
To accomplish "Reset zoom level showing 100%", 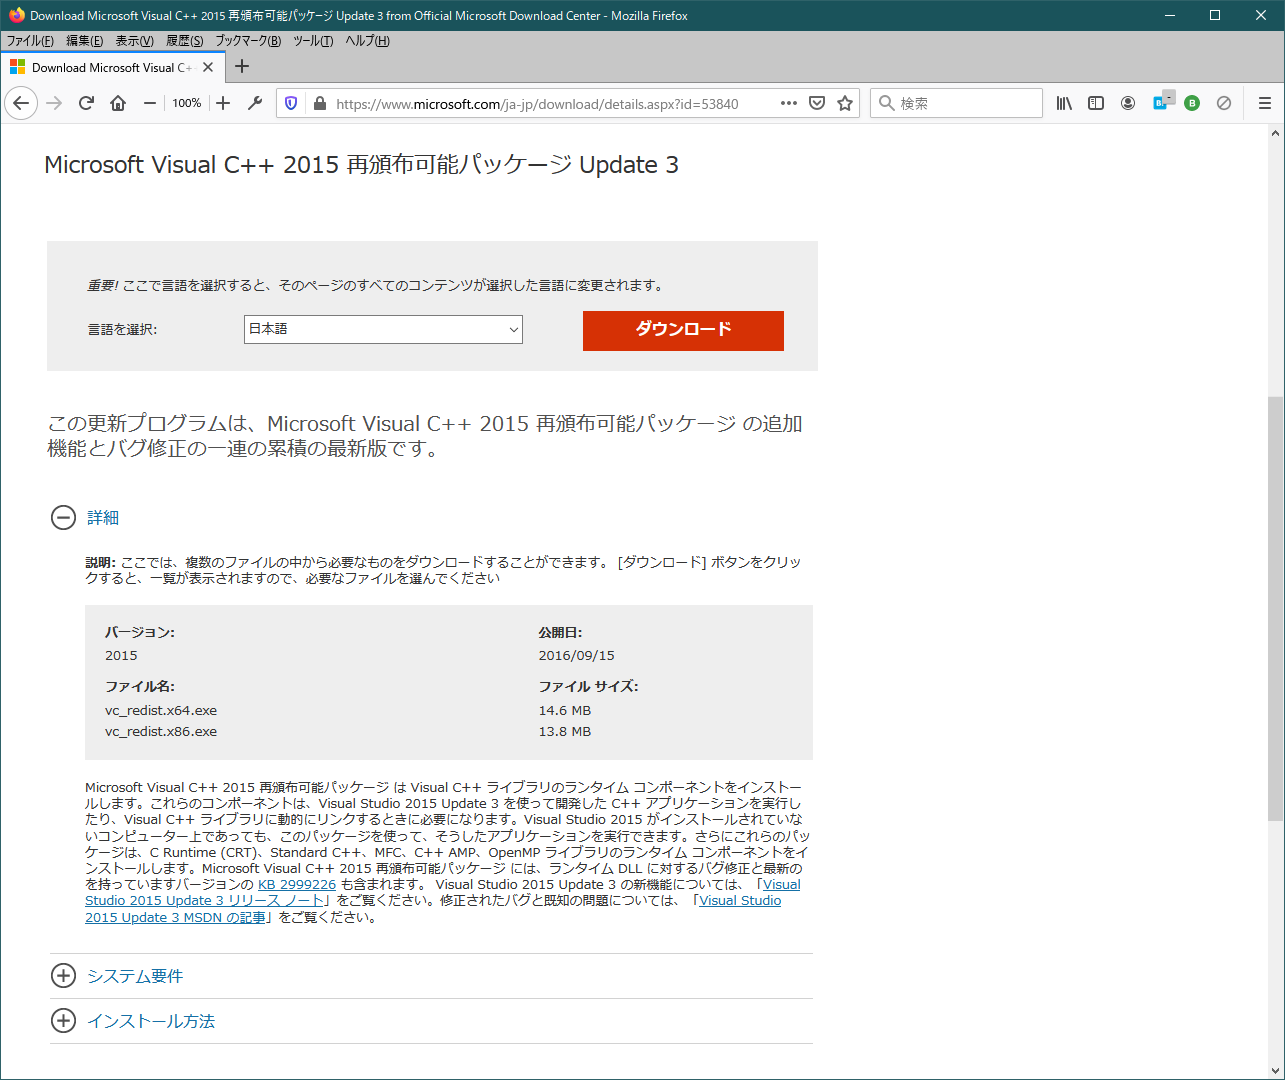I will pyautogui.click(x=187, y=103).
